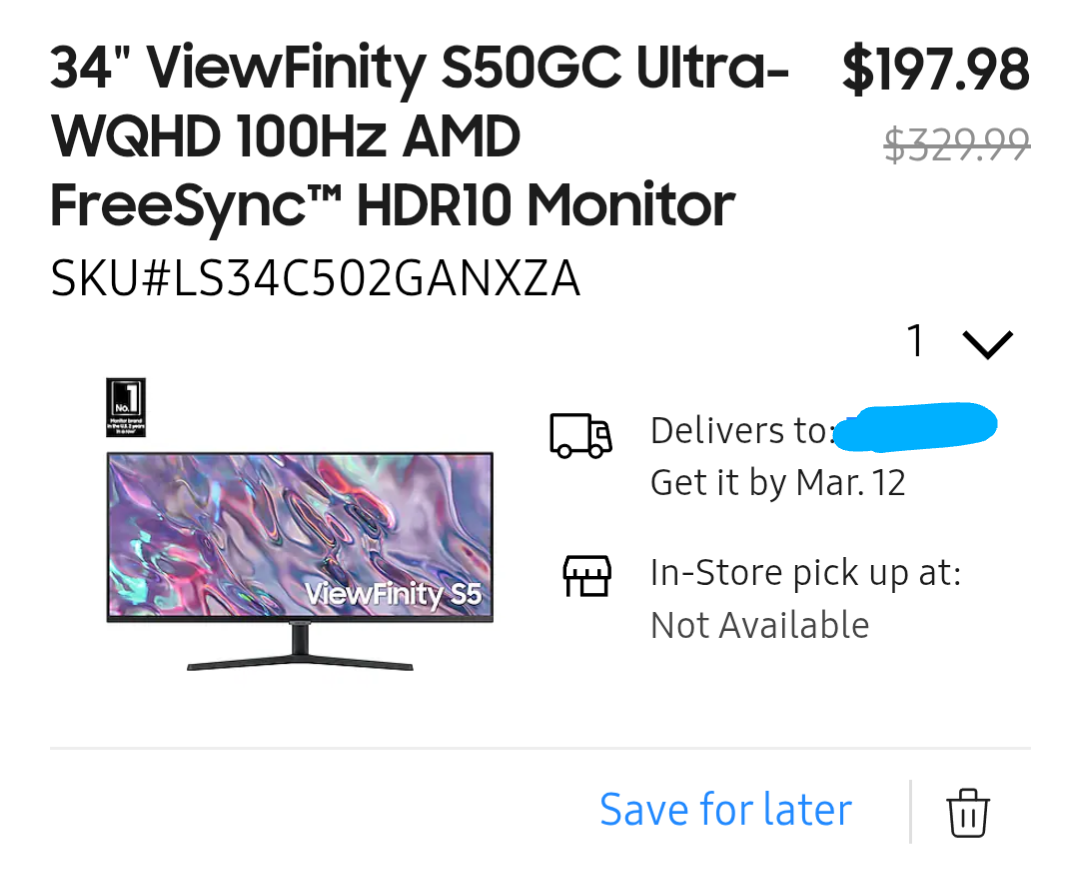
Task: Click the redacted delivery location
Action: click(915, 427)
